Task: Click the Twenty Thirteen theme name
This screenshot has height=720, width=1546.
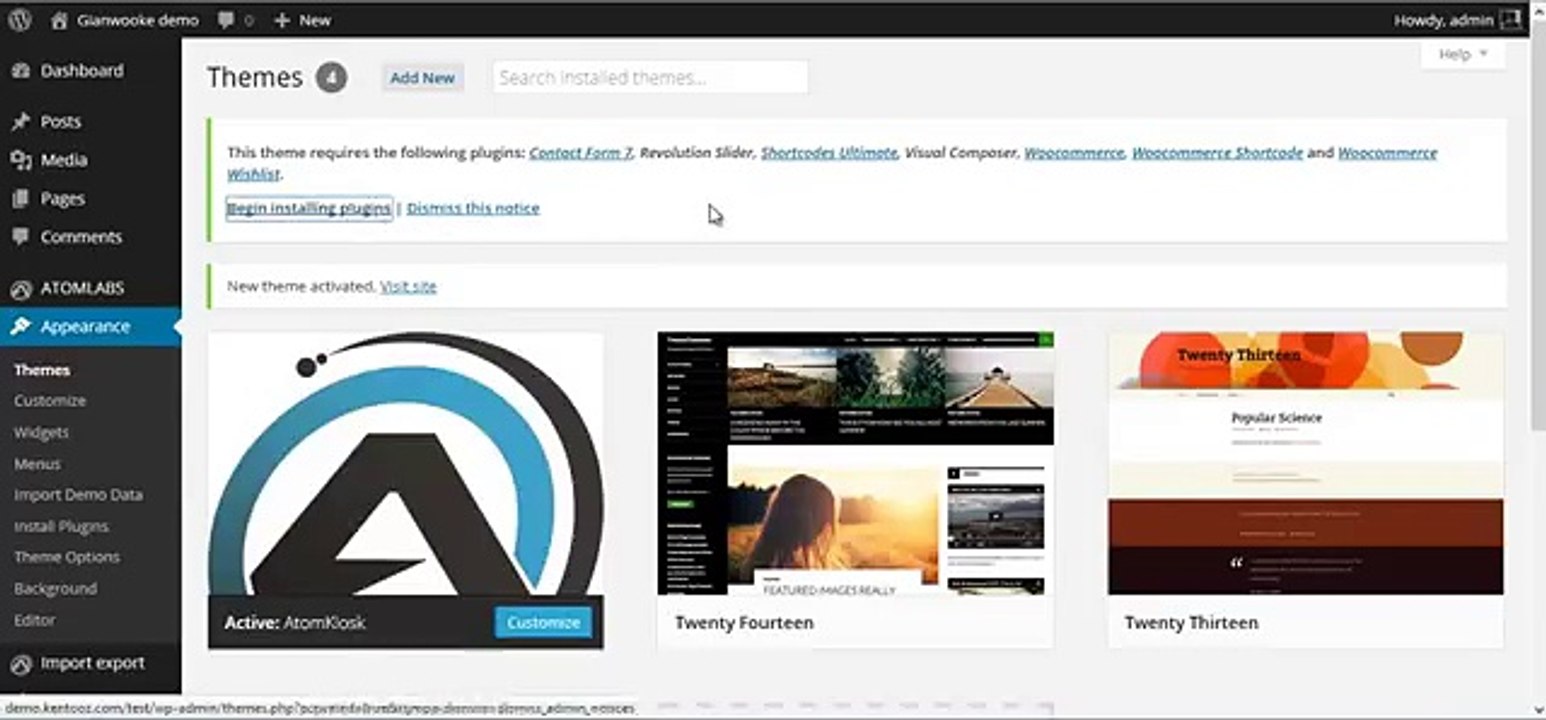Action: [1191, 623]
